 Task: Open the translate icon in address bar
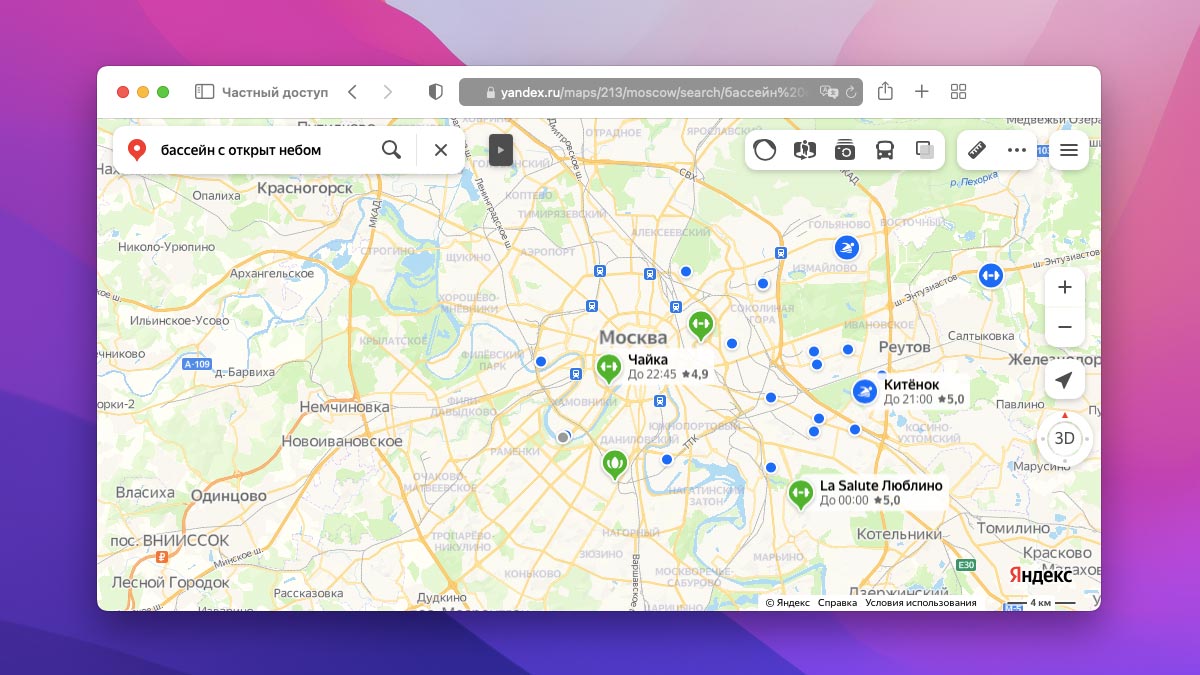coord(827,92)
